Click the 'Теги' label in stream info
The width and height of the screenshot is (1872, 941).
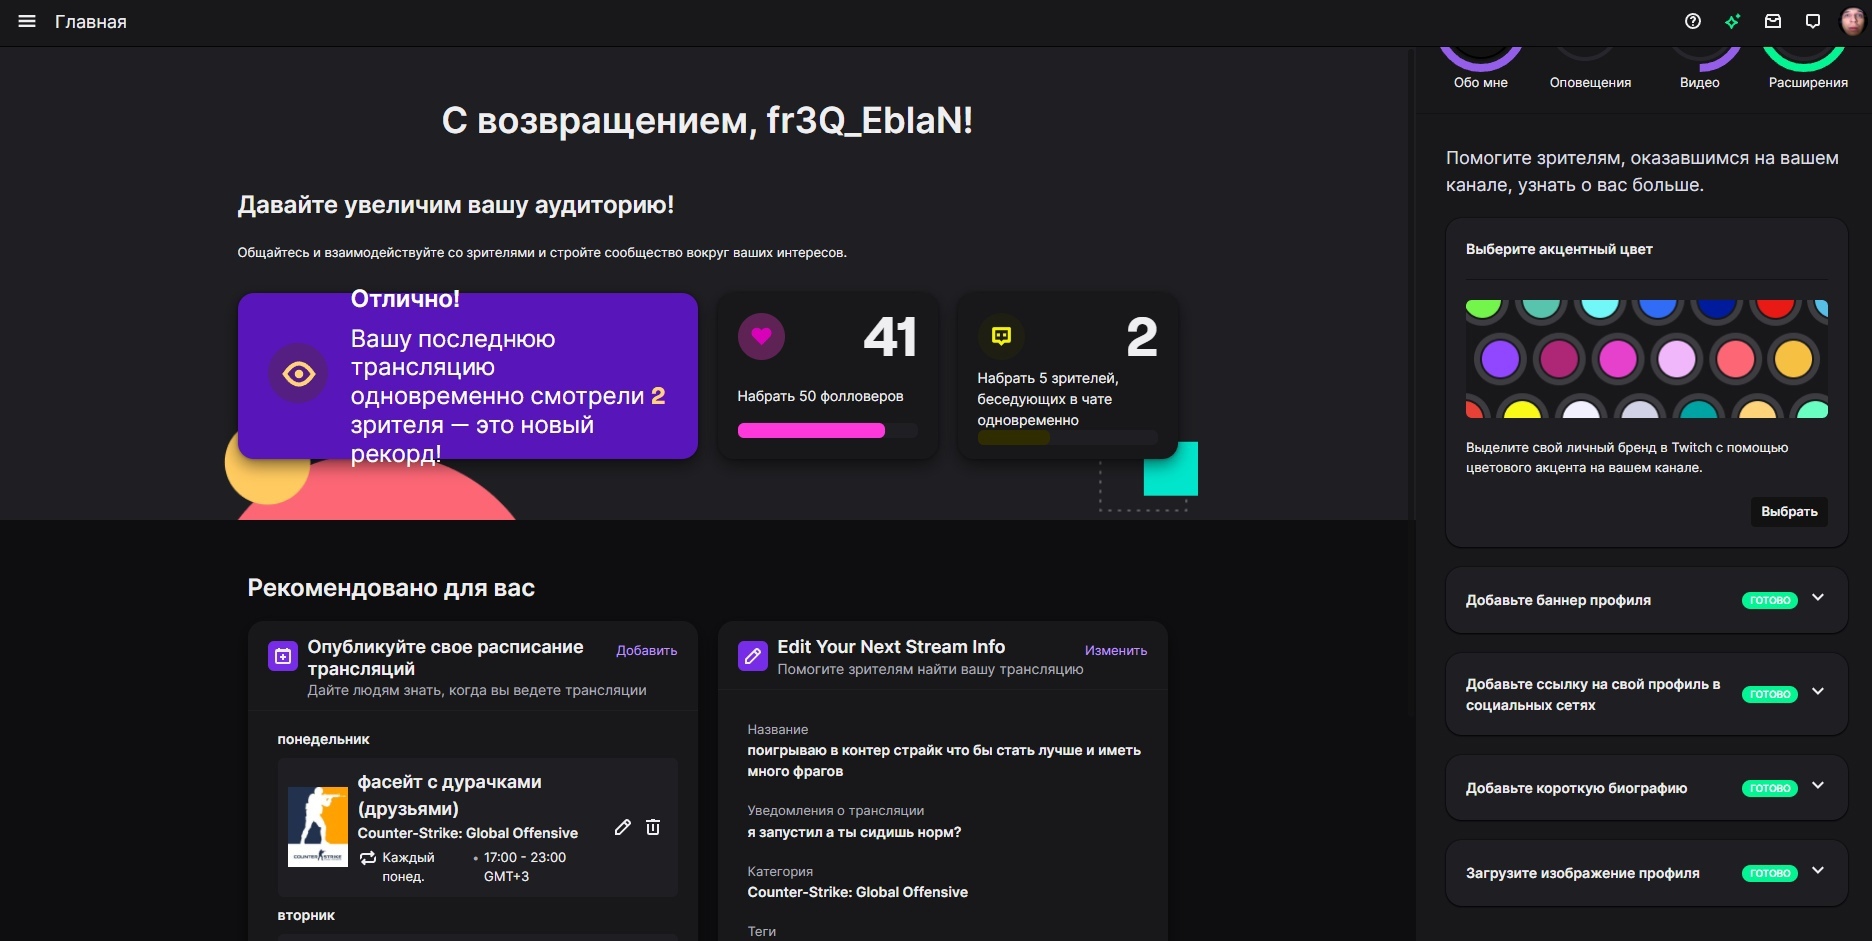[x=762, y=931]
